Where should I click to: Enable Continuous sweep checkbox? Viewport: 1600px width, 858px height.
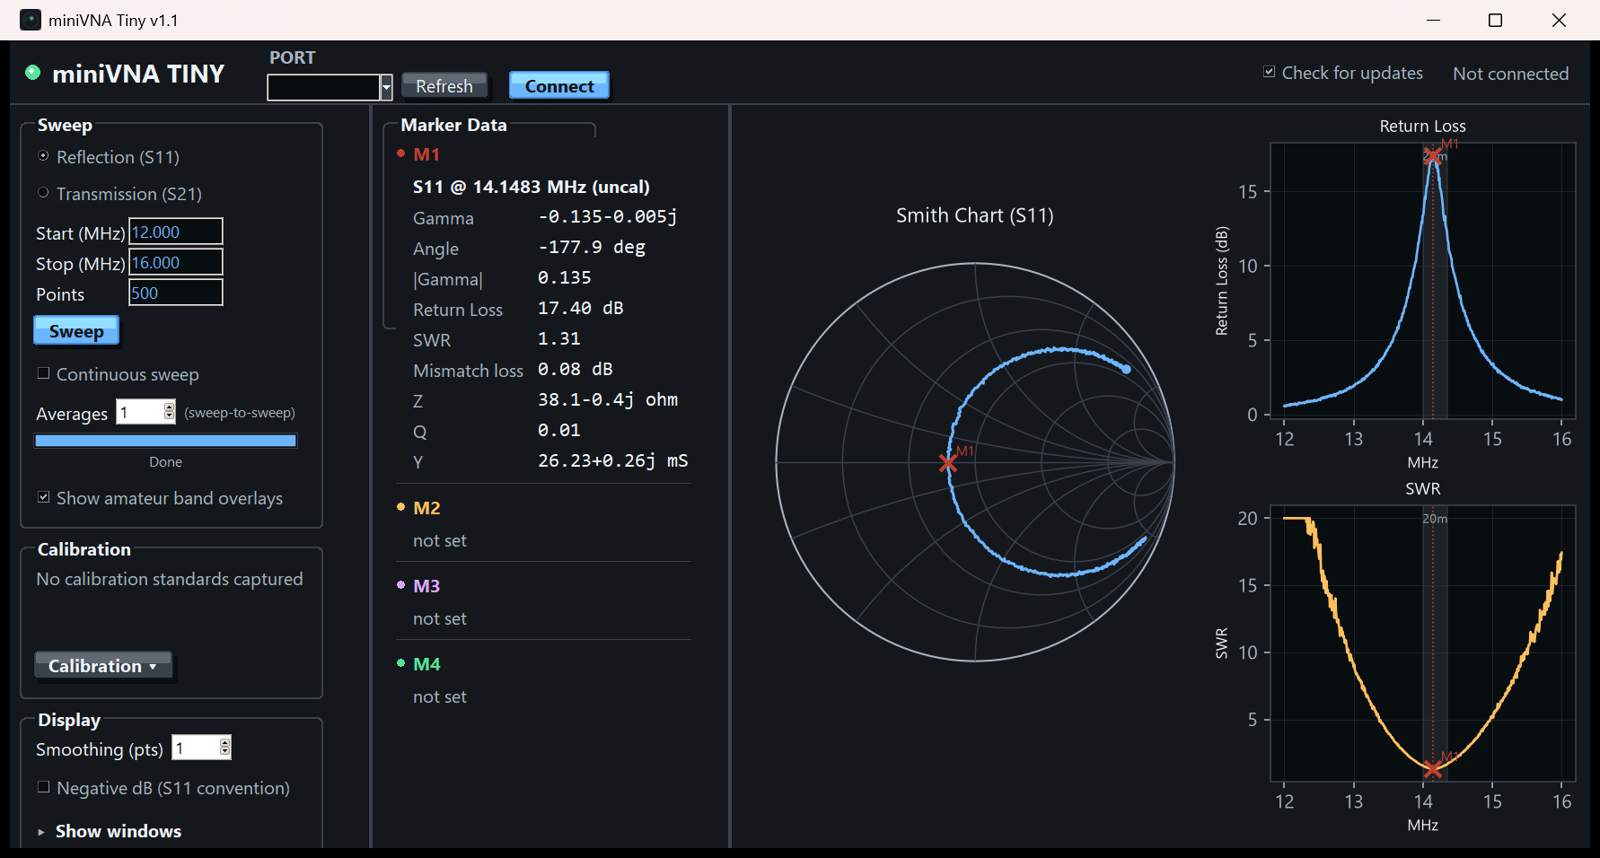44,373
